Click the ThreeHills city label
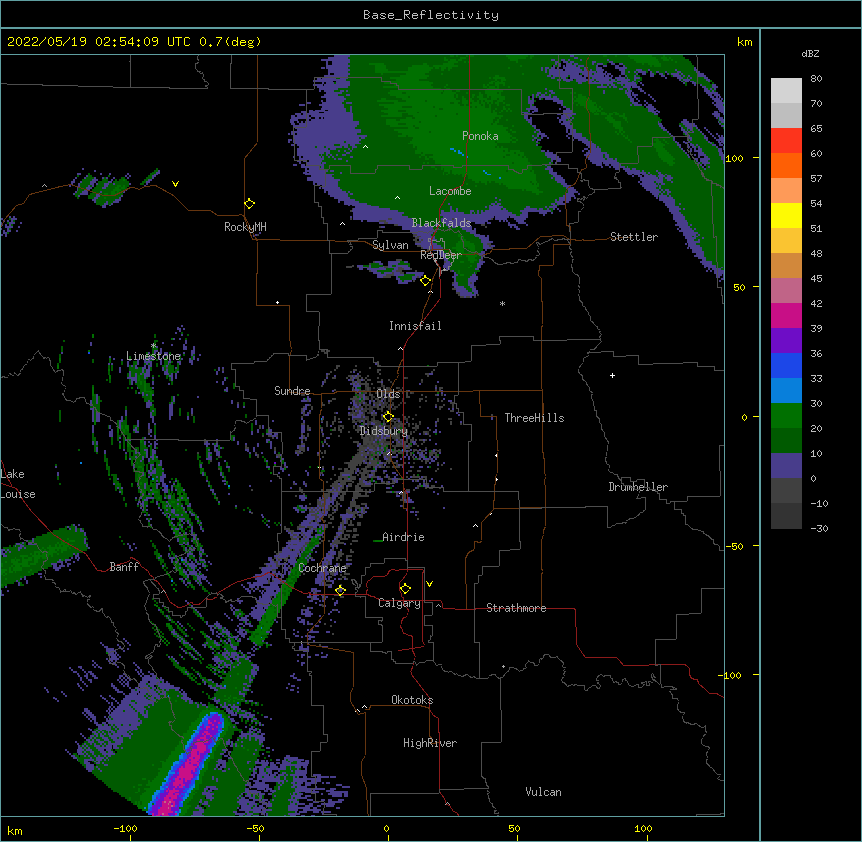The width and height of the screenshot is (862, 842). 534,418
